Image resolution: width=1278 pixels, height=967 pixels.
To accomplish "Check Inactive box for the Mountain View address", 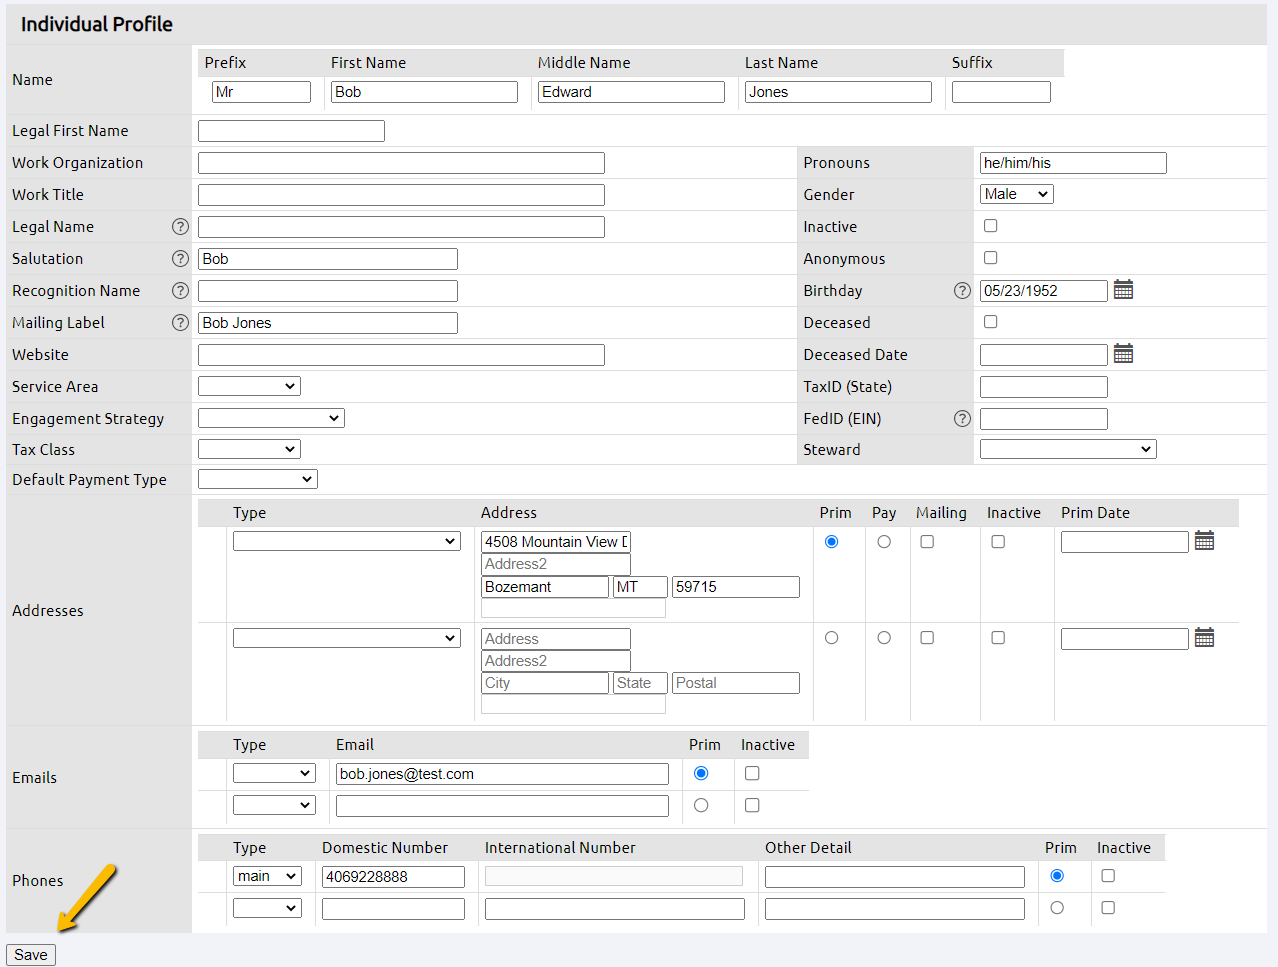I will [998, 542].
